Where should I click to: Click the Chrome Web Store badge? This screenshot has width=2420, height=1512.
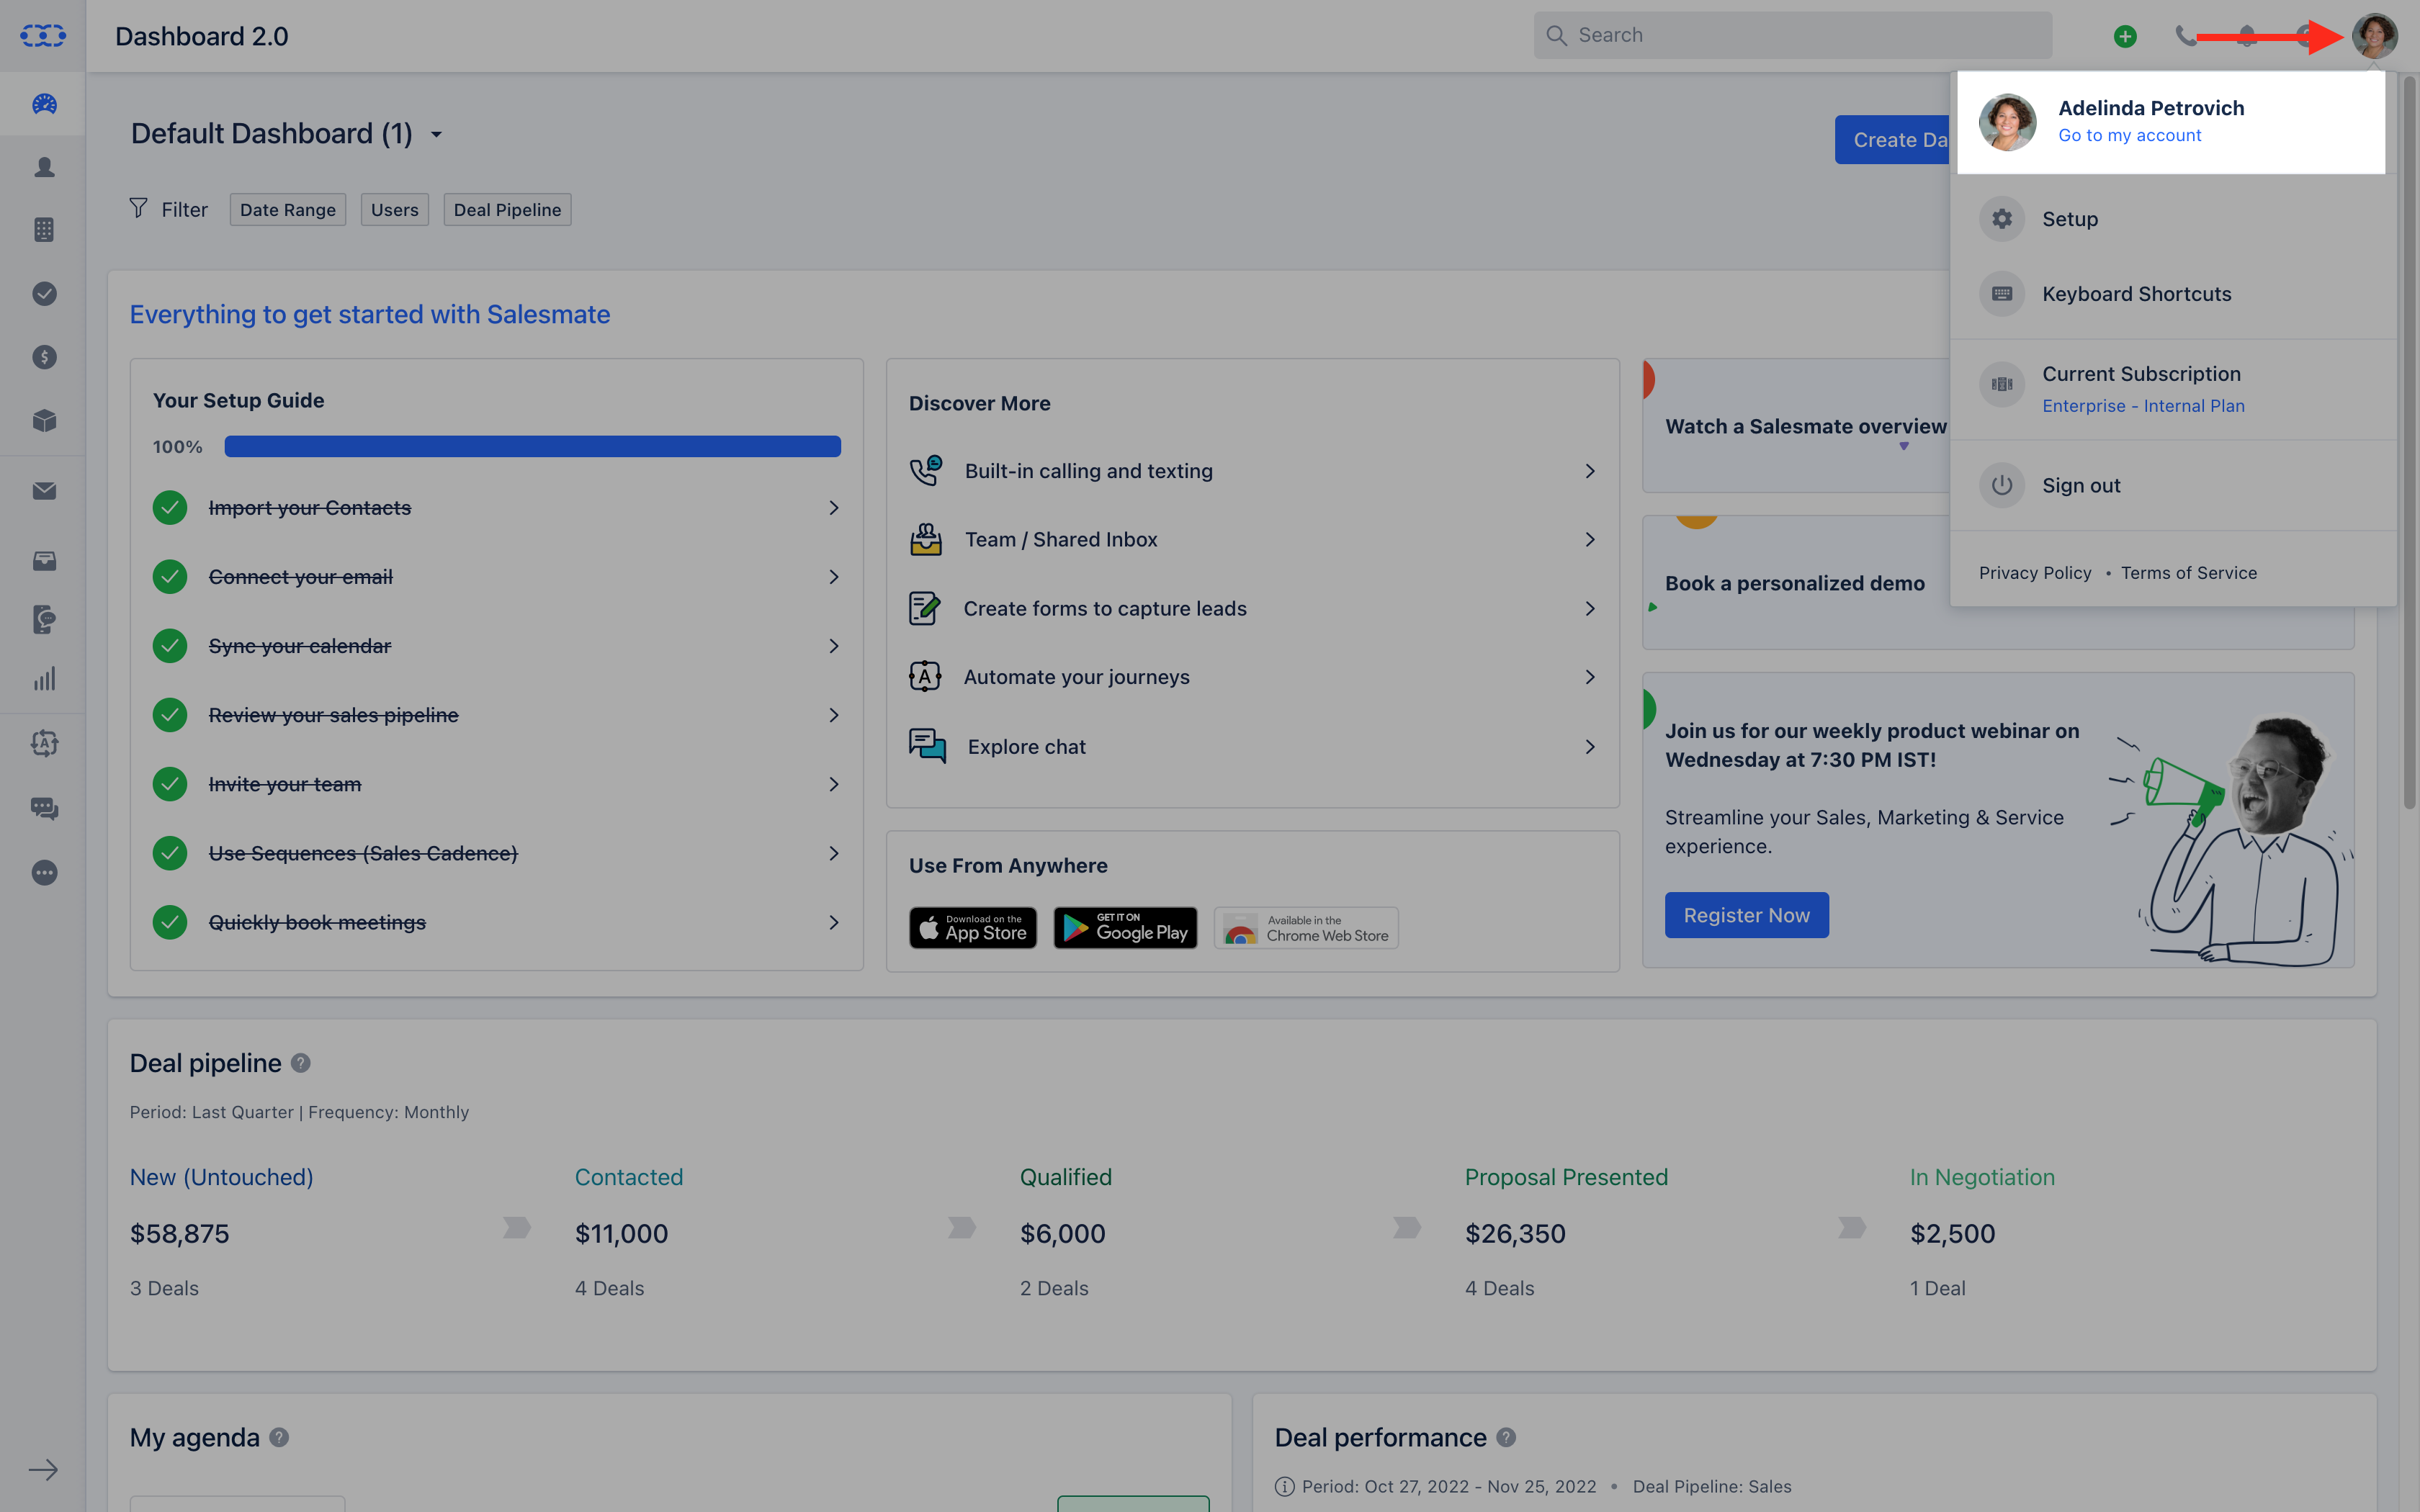coord(1306,928)
